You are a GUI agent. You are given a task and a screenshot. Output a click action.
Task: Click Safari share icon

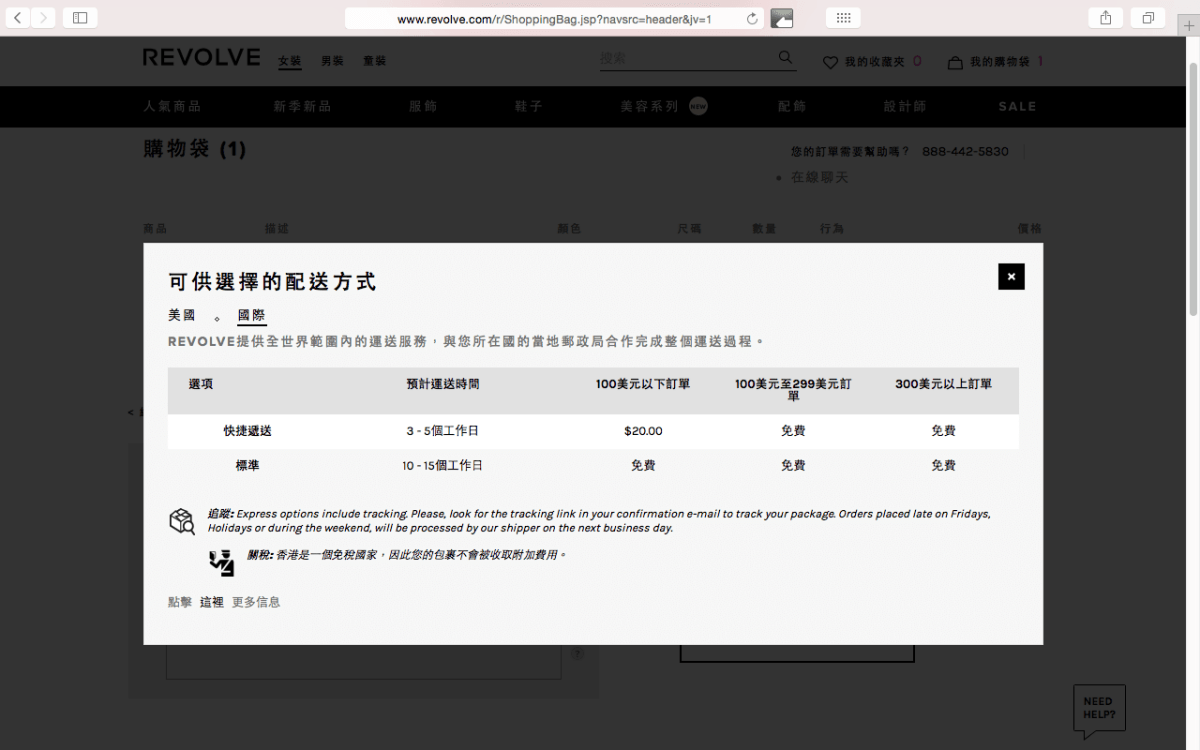pos(1105,18)
